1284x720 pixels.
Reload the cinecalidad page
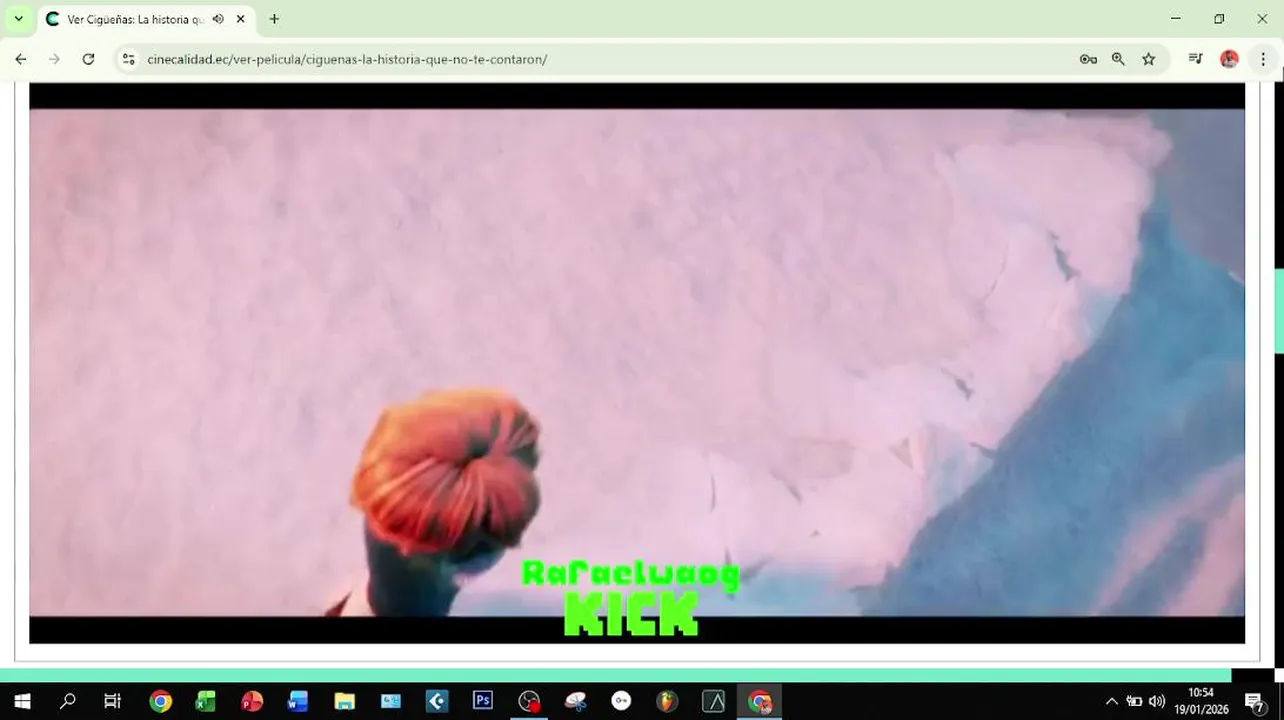click(x=88, y=59)
